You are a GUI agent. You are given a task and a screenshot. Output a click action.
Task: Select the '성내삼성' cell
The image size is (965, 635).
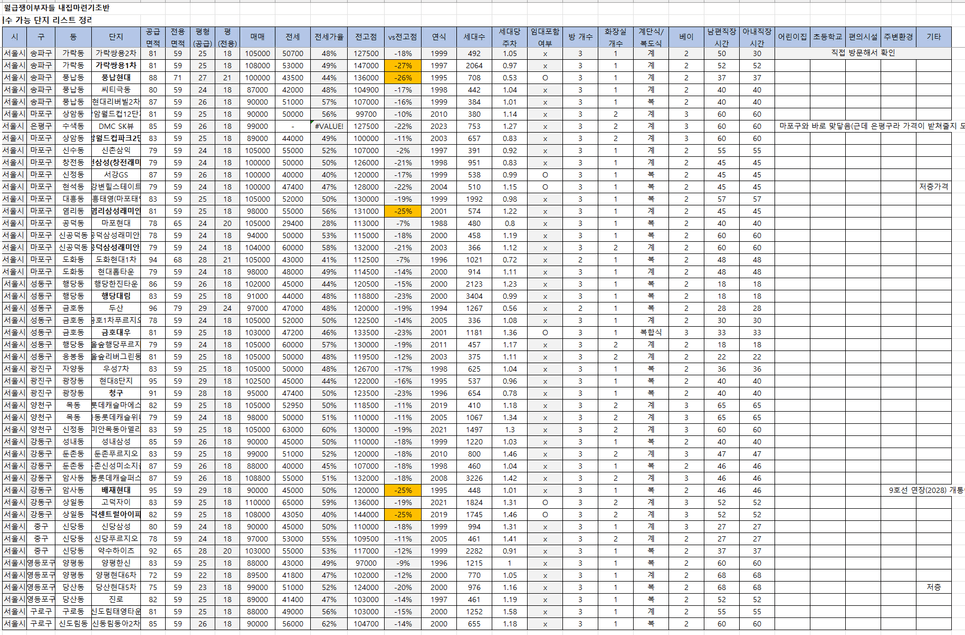(116, 442)
